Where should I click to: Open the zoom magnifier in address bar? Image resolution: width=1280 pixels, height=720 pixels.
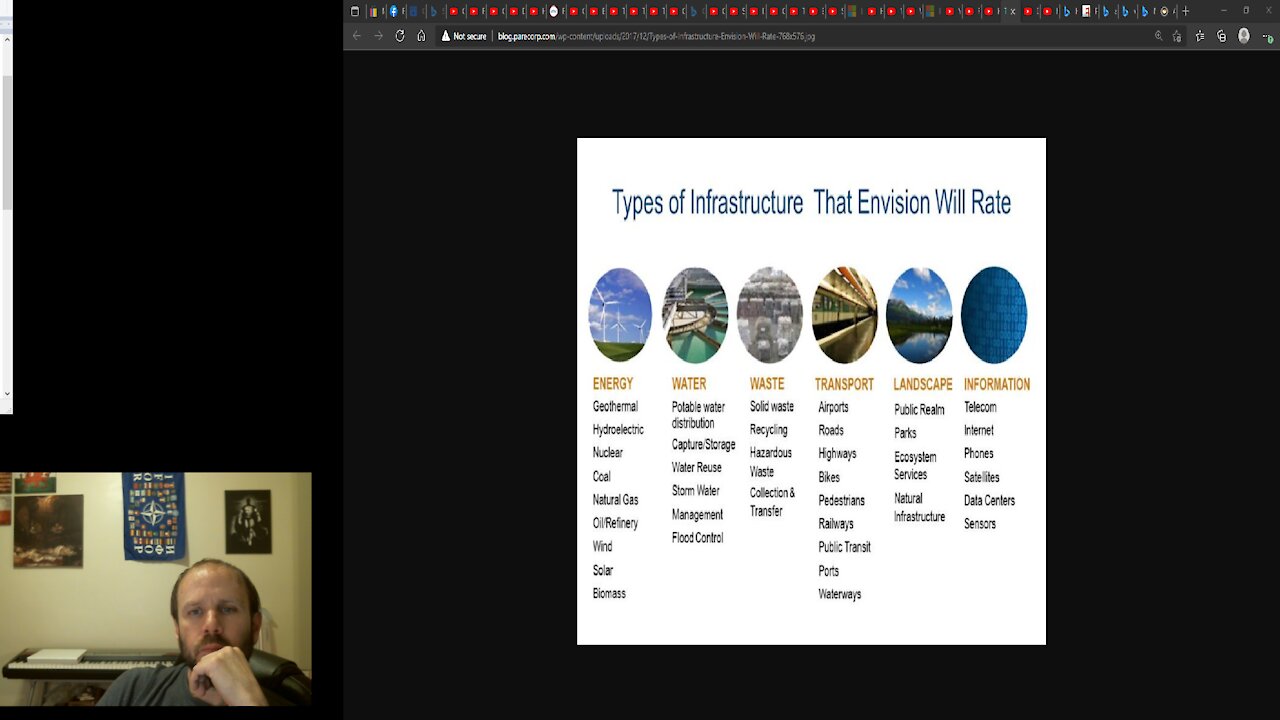(x=1159, y=36)
